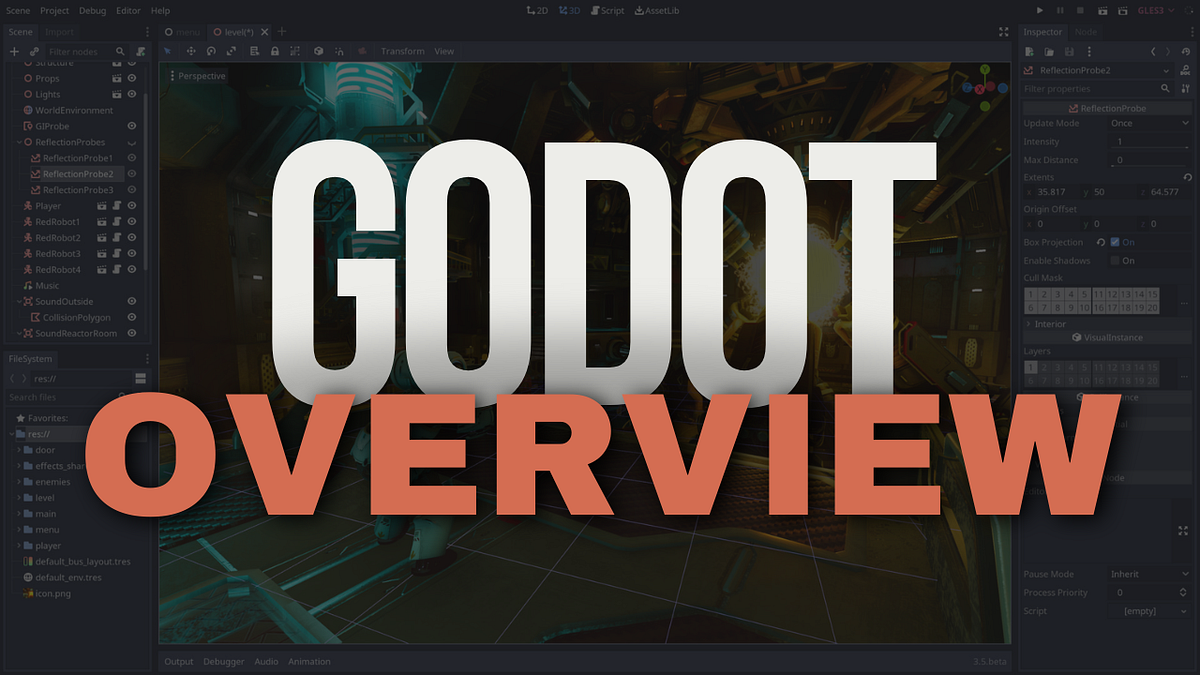The width and height of the screenshot is (1200, 675).
Task: Click the lock selected node icon
Action: click(x=275, y=51)
